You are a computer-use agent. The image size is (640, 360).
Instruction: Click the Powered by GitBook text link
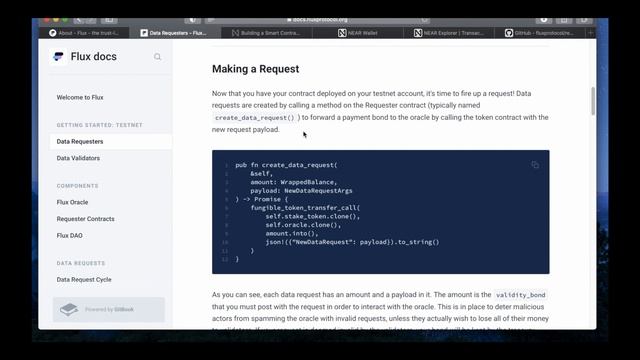[109, 309]
